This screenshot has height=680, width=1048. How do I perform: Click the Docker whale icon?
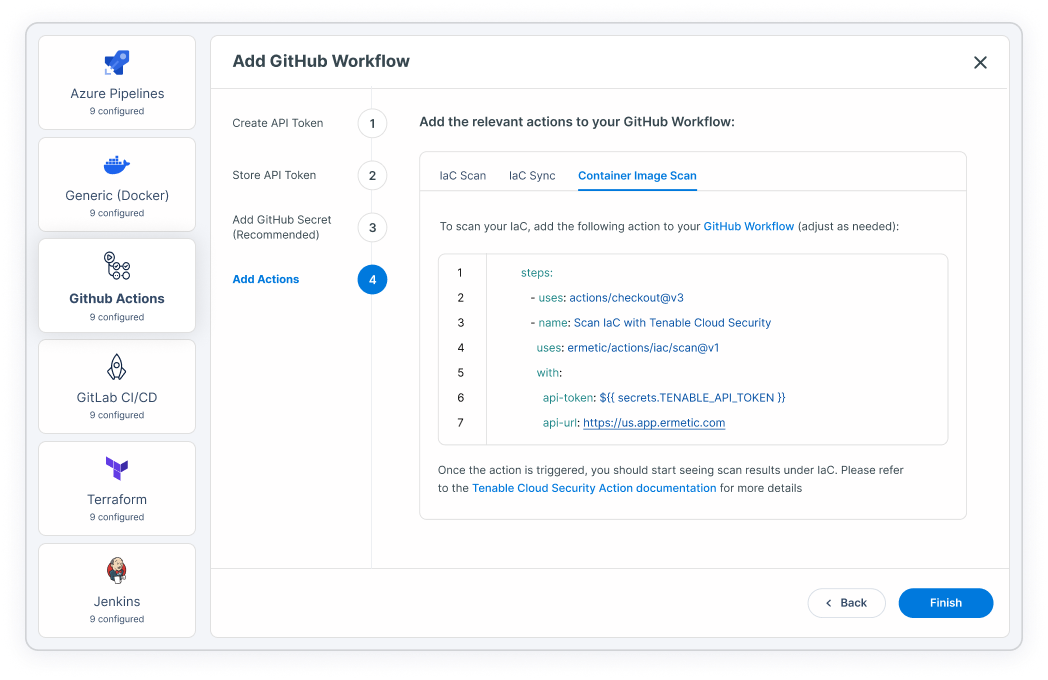(117, 164)
